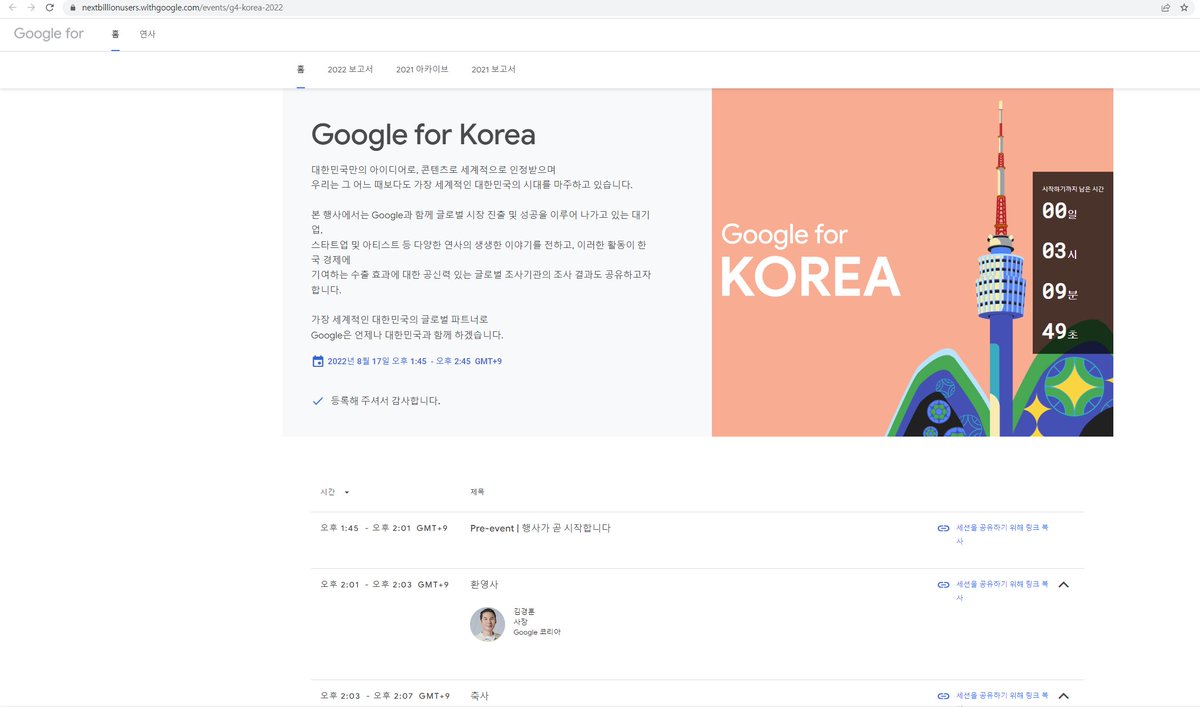Viewport: 1200px width, 707px height.
Task: Copy the Pre-event session share link text
Action: click(x=1002, y=534)
